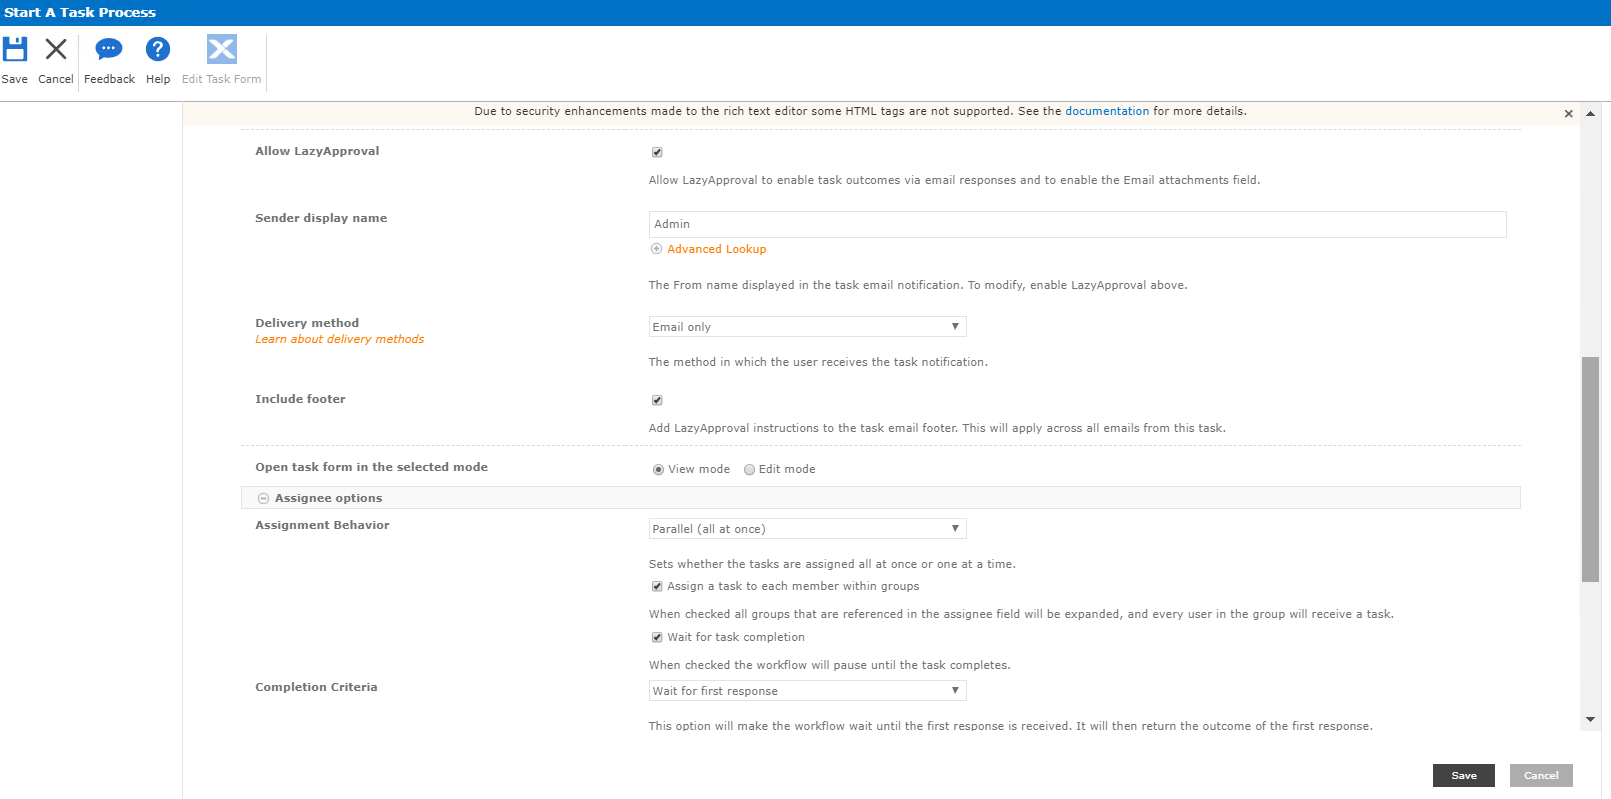The image size is (1611, 799).
Task: Click the Allow LazyApproval label
Action: pos(317,152)
